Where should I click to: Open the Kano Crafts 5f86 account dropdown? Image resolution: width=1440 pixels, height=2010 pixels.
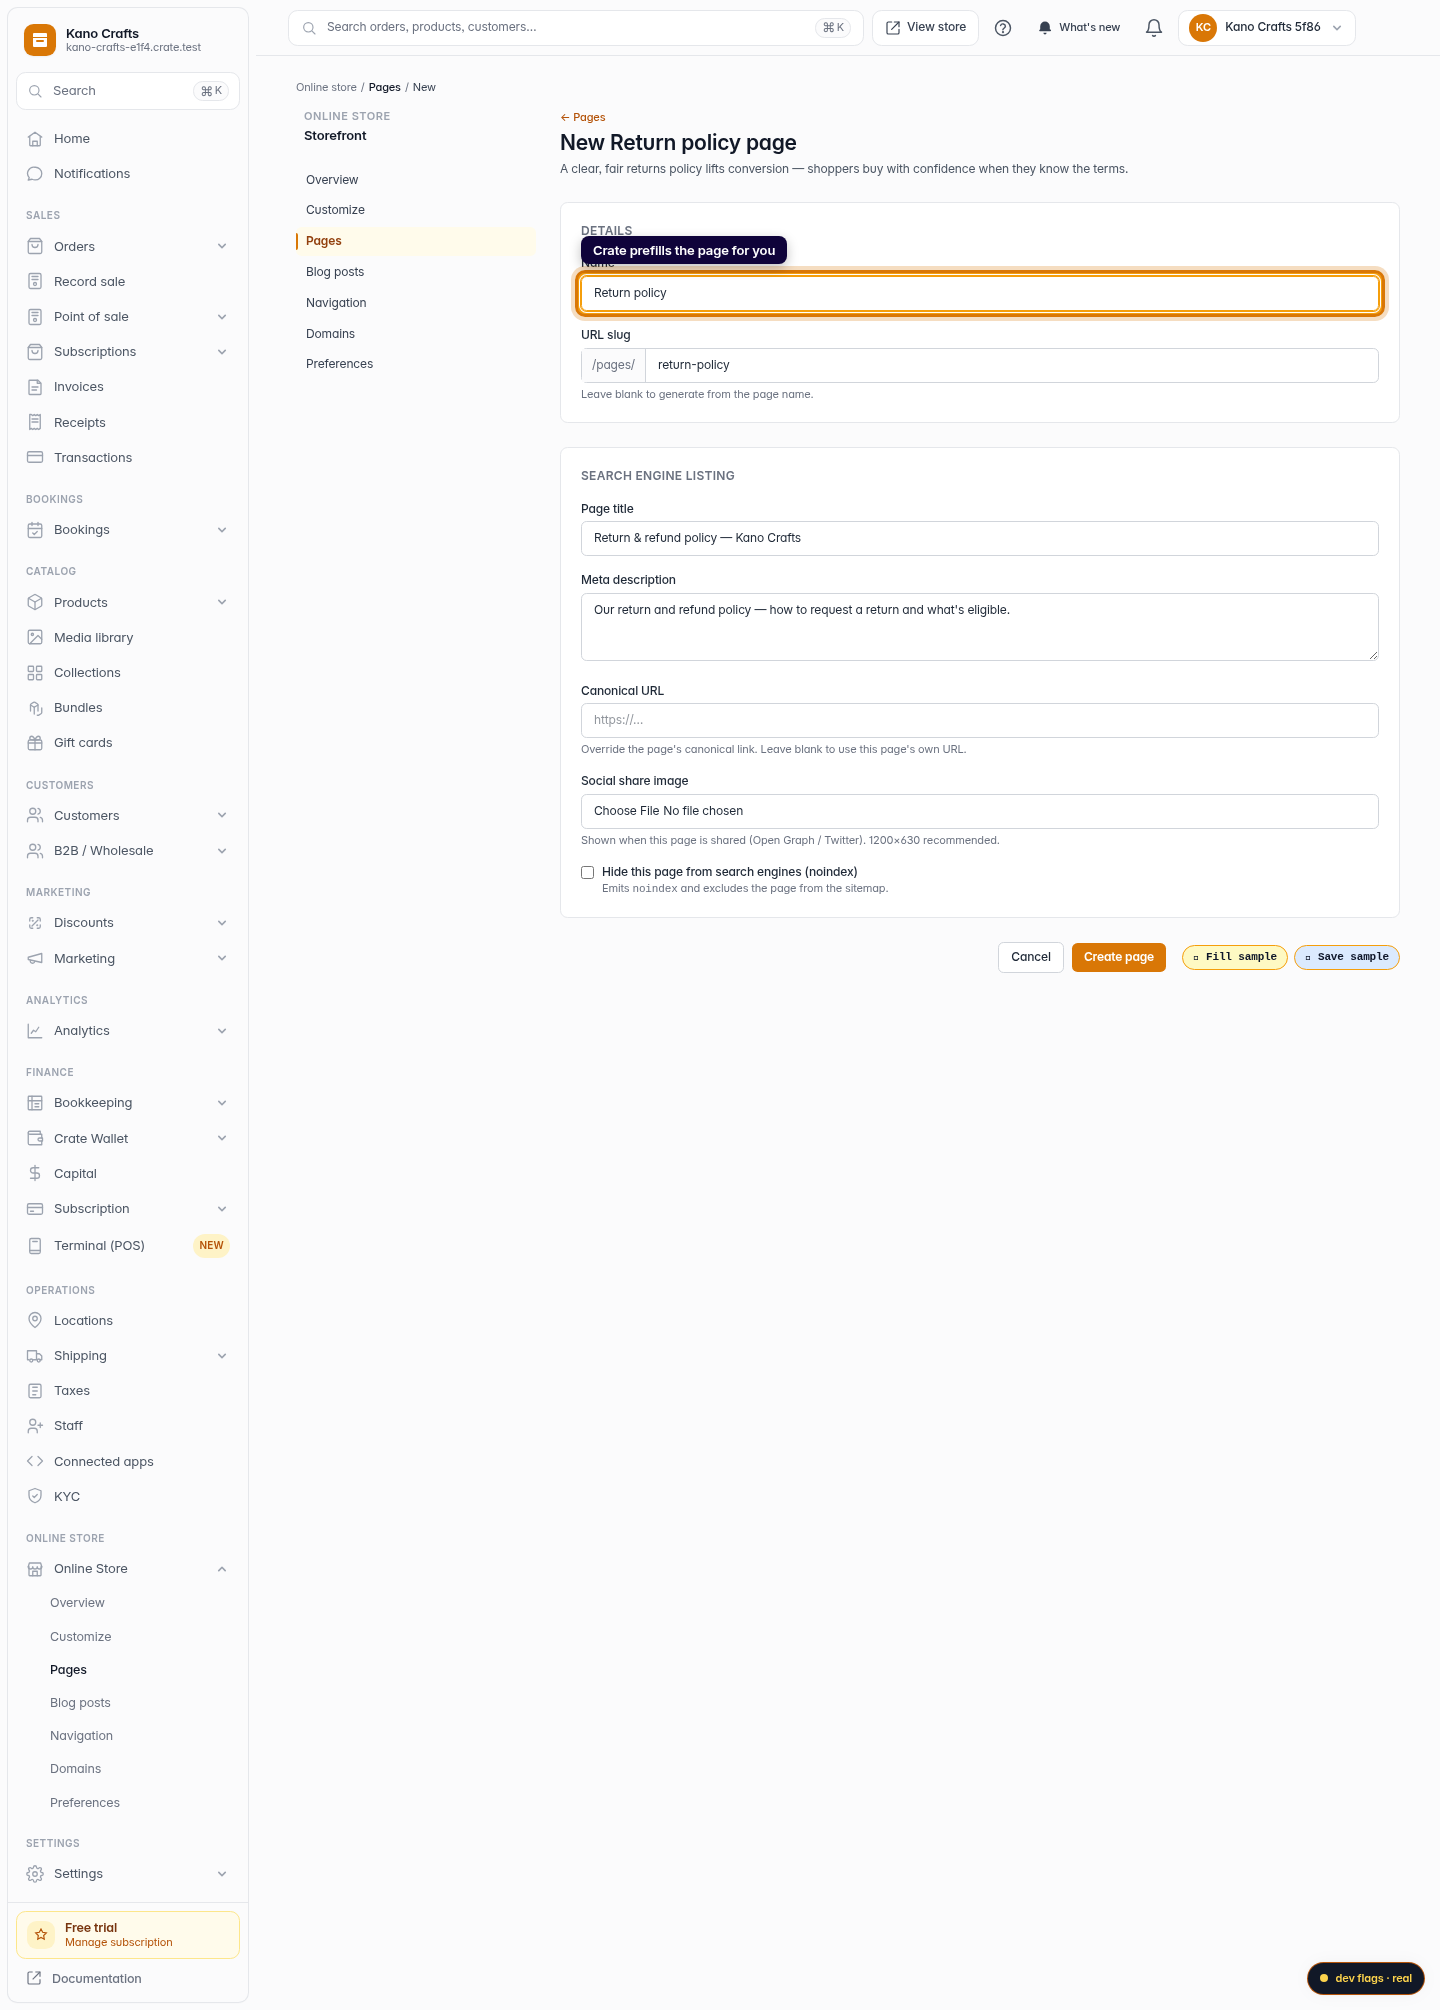pos(1267,28)
